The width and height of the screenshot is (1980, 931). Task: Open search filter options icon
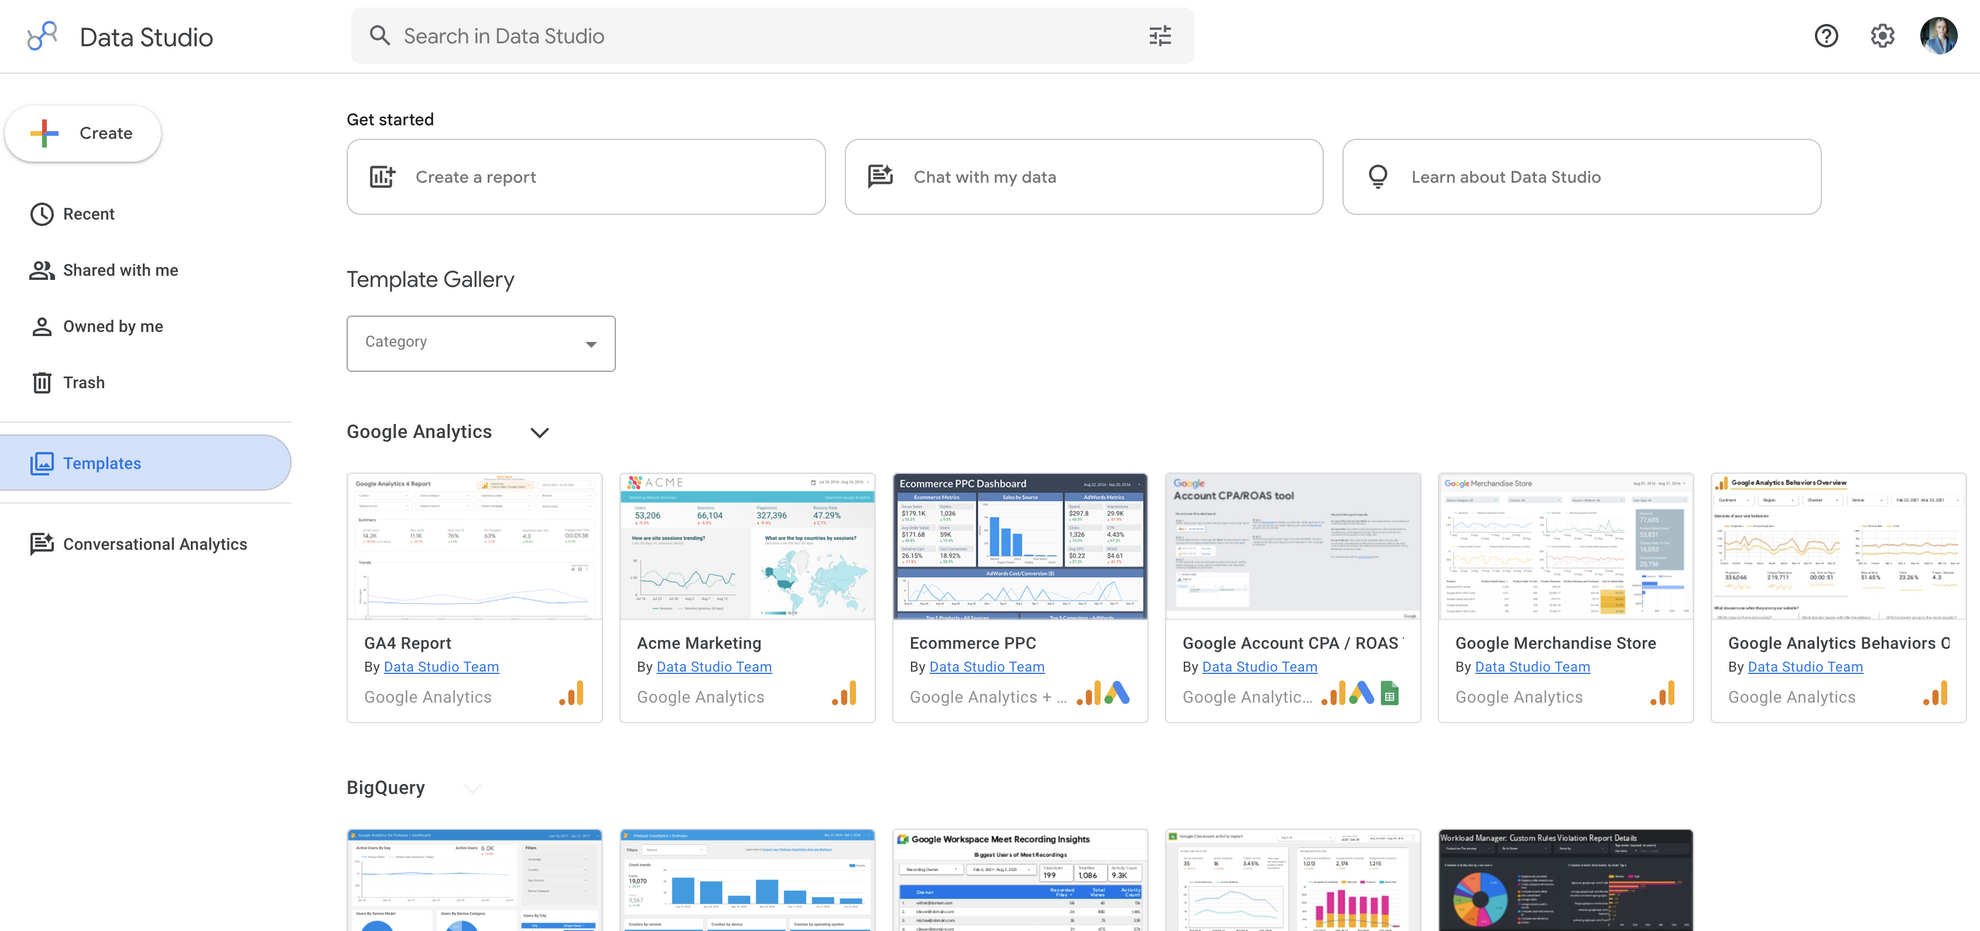(x=1160, y=36)
